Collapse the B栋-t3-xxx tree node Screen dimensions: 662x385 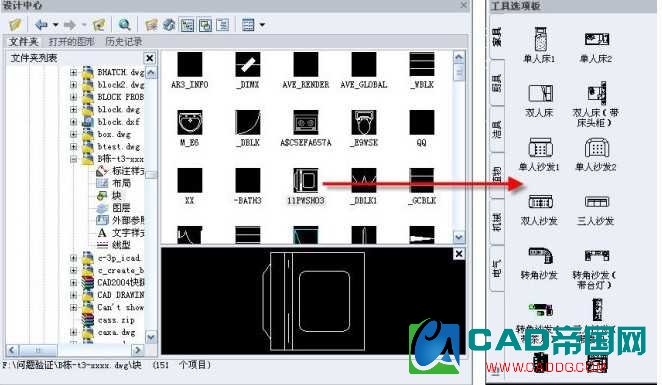click(x=73, y=159)
